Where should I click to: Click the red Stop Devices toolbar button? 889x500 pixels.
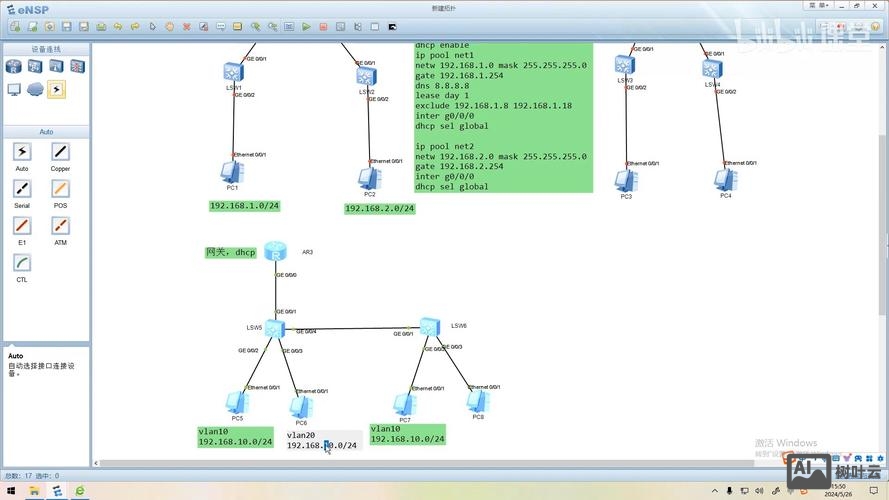323,27
